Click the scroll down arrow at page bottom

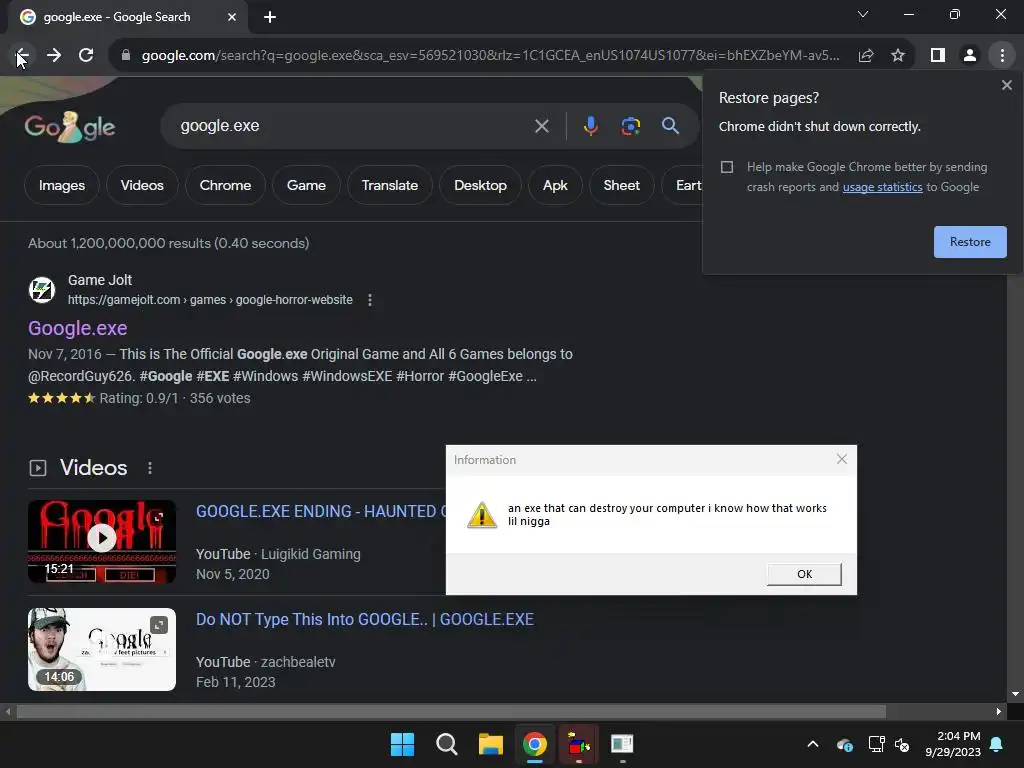1016,694
